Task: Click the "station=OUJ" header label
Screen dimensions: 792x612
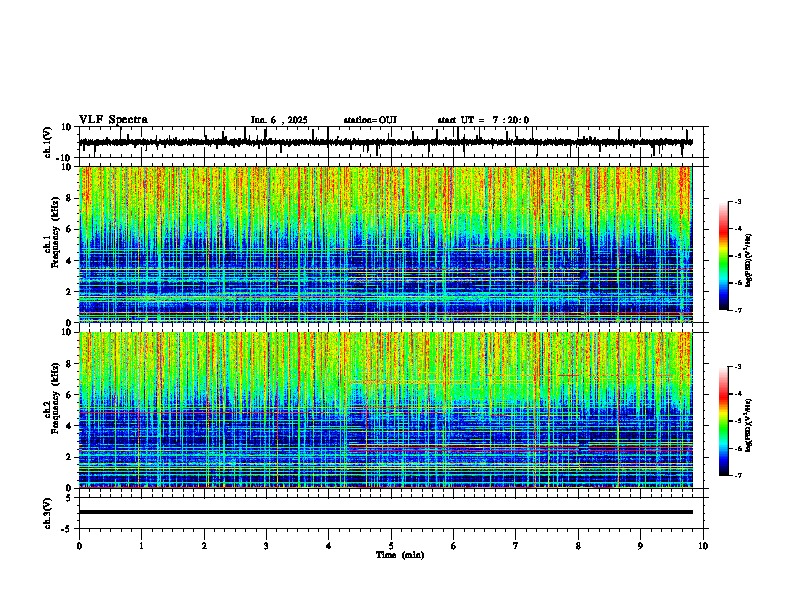Action: tap(370, 120)
